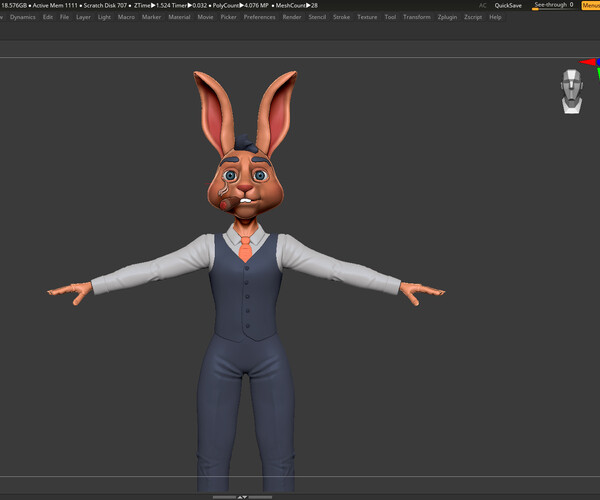This screenshot has width=600, height=500.
Task: Toggle the orange Menus button
Action: tap(590, 5)
